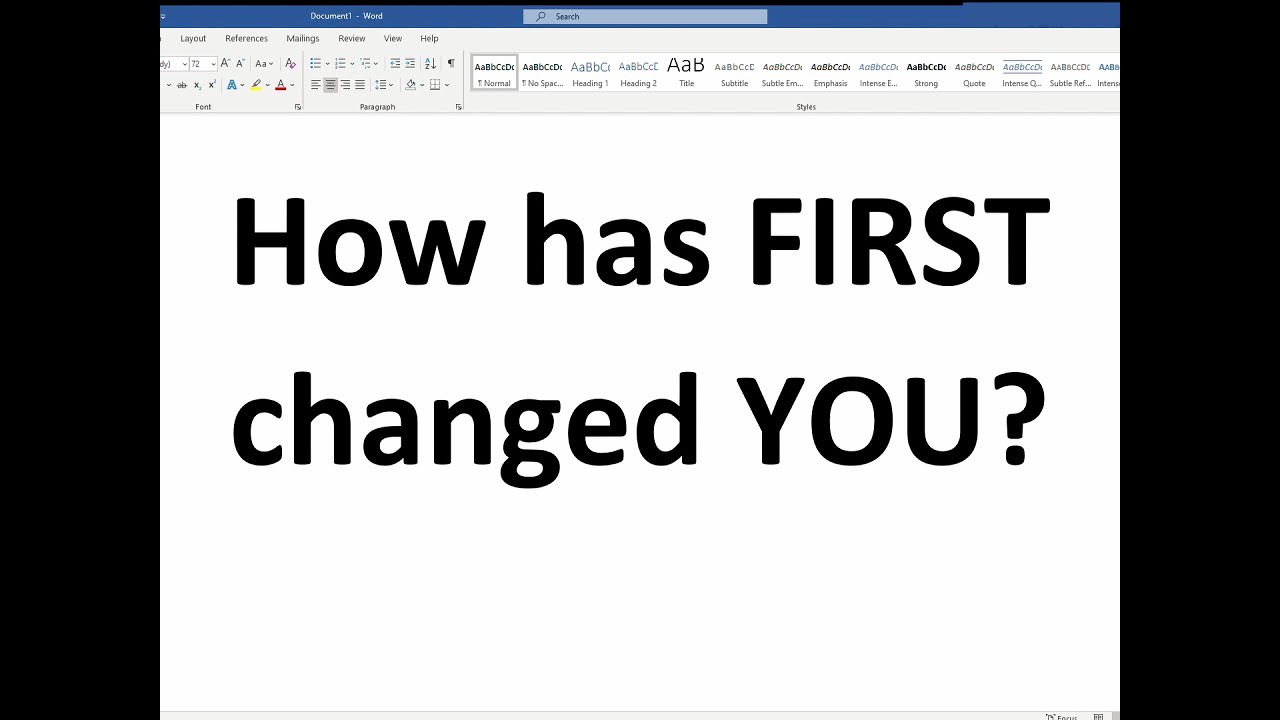This screenshot has height=720, width=1280.
Task: Apply the Heading 1 style
Action: pos(590,73)
